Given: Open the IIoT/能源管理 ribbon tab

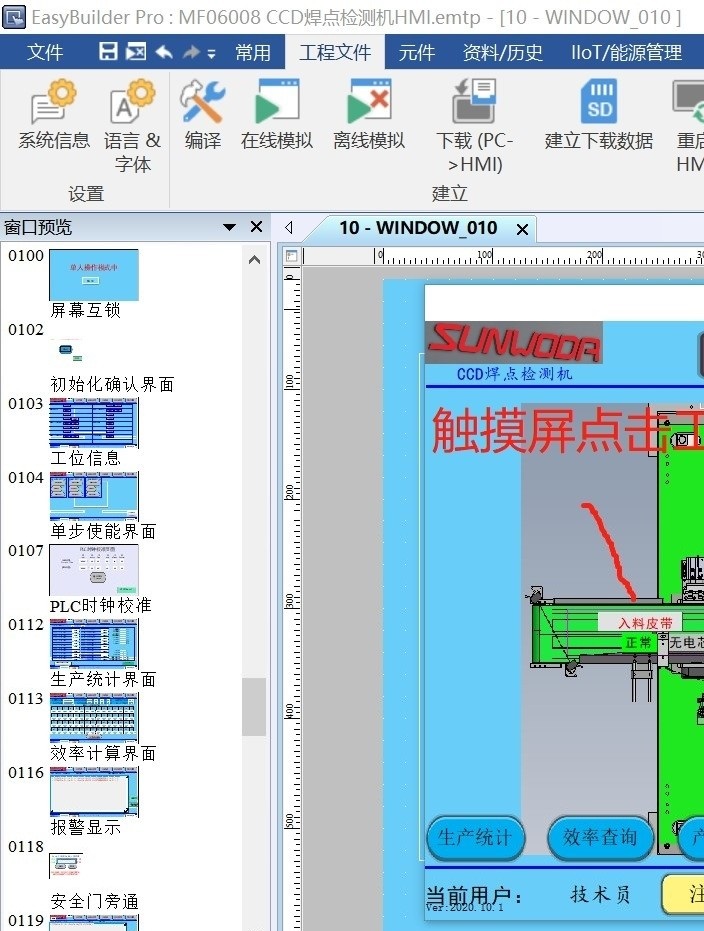Looking at the screenshot, I should 626,52.
